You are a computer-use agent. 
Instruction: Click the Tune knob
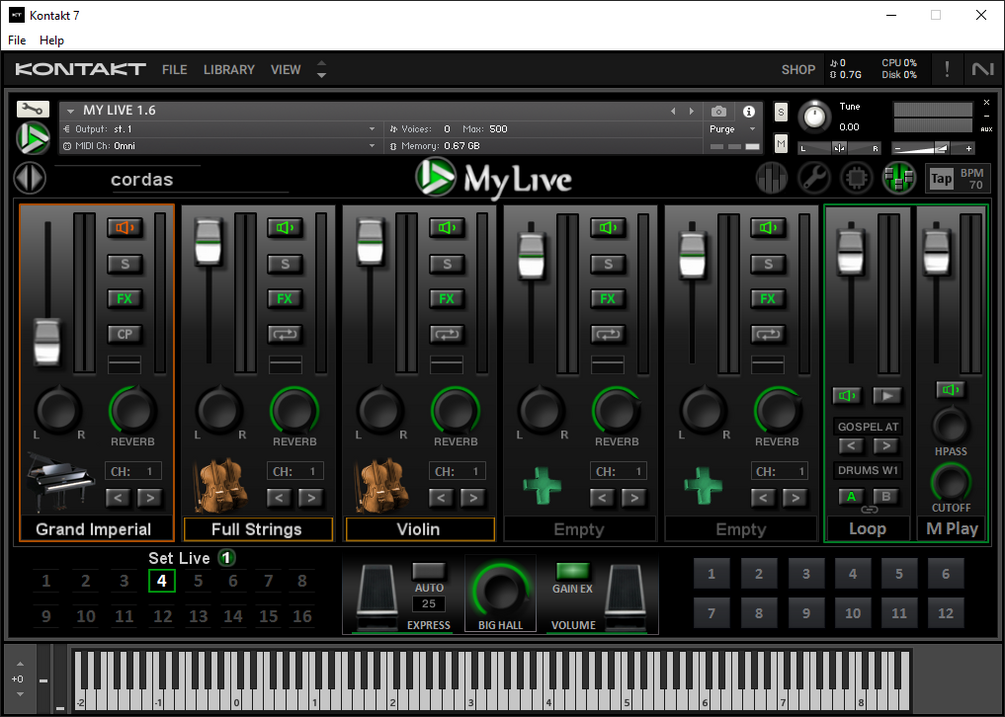coord(814,117)
